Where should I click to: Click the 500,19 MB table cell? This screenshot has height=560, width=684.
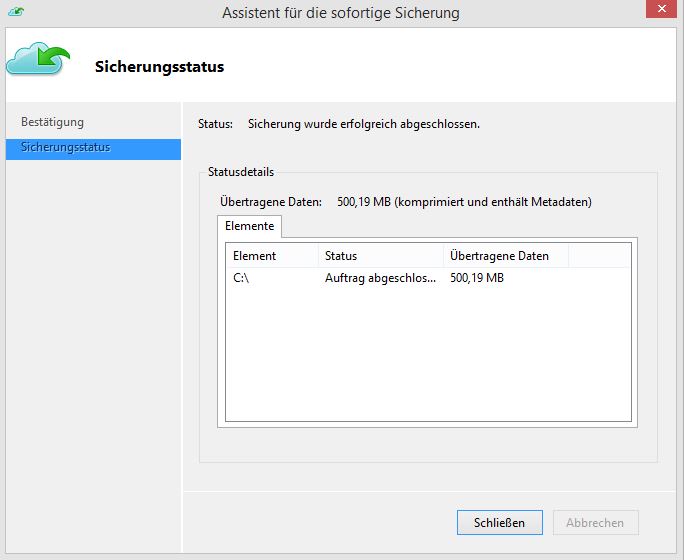(x=477, y=278)
